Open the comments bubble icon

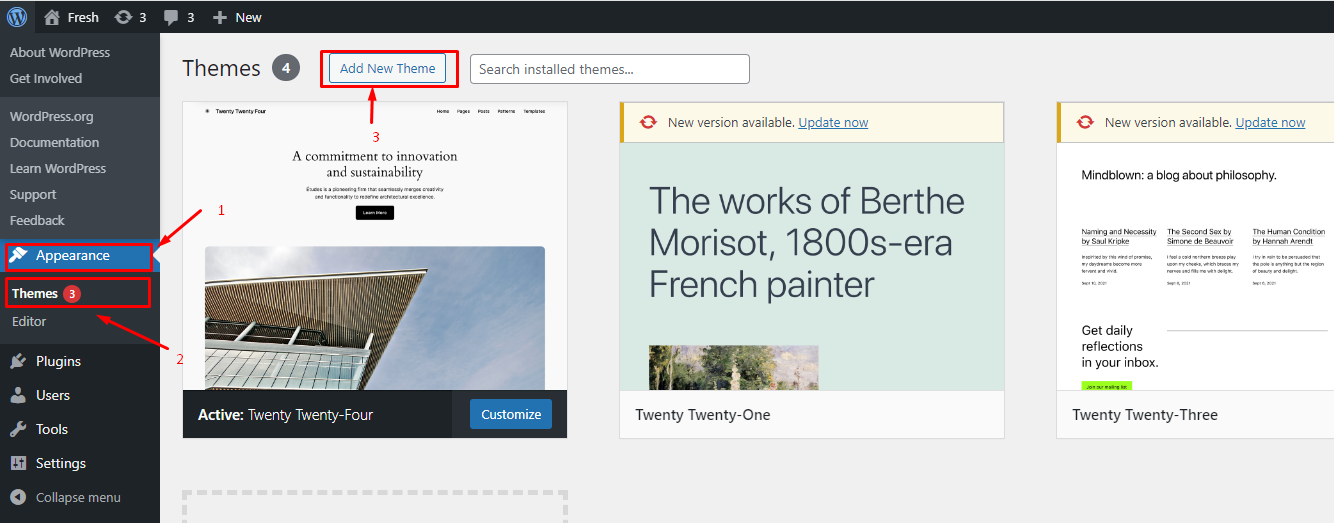click(x=172, y=17)
